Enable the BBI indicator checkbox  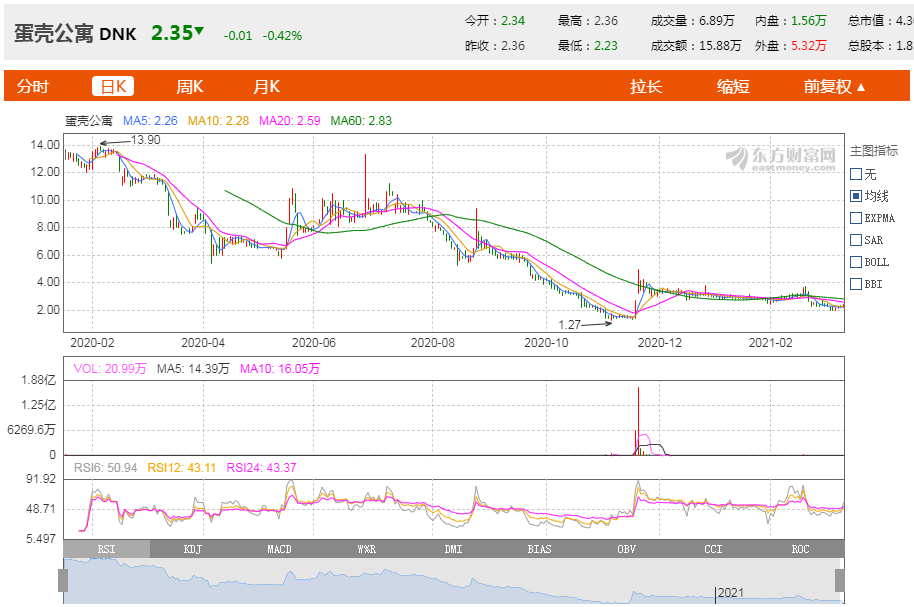pyautogui.click(x=856, y=284)
